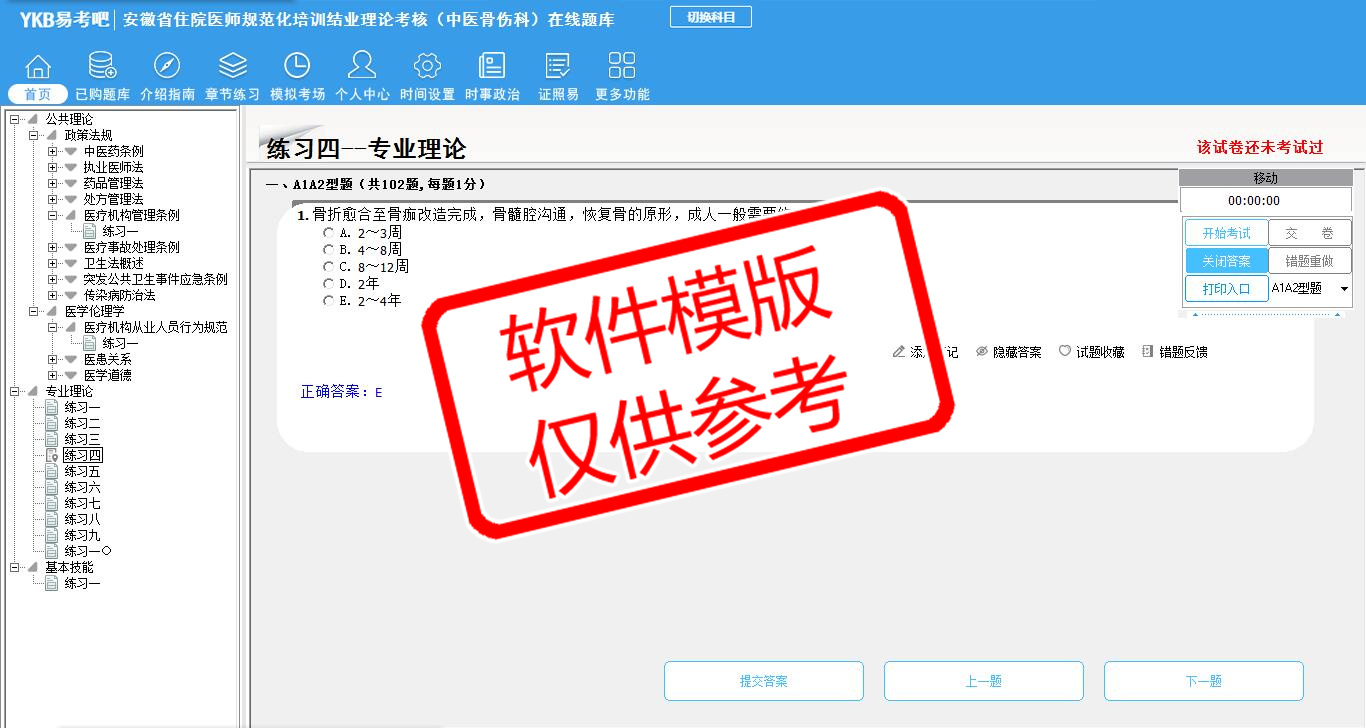Collapse the 专业理论 tree section
The height and width of the screenshot is (728, 1366).
pyautogui.click(x=15, y=392)
